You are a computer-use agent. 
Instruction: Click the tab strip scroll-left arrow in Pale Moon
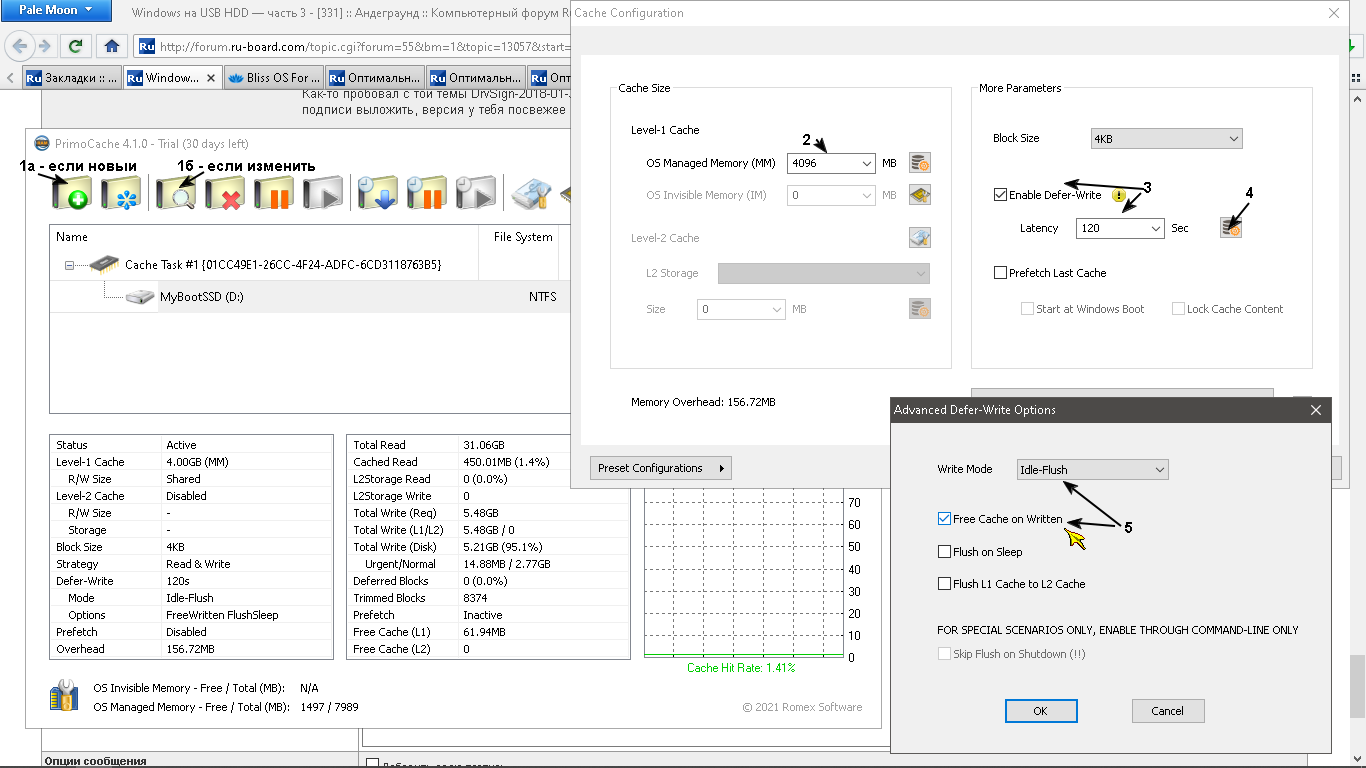click(10, 78)
